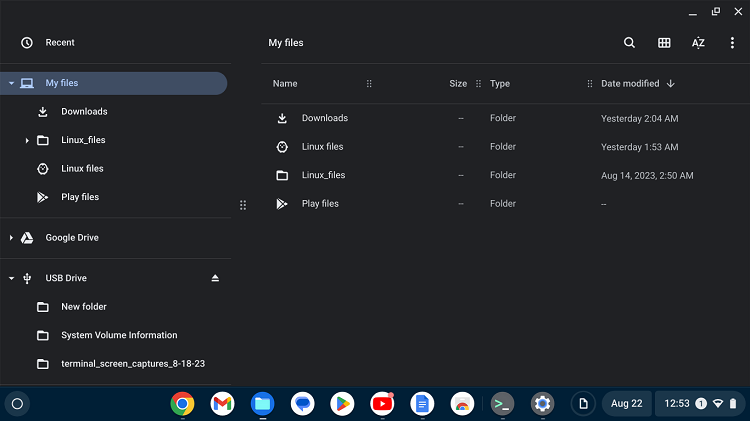Launch YouTube from the shelf
The image size is (750, 421).
(x=382, y=404)
